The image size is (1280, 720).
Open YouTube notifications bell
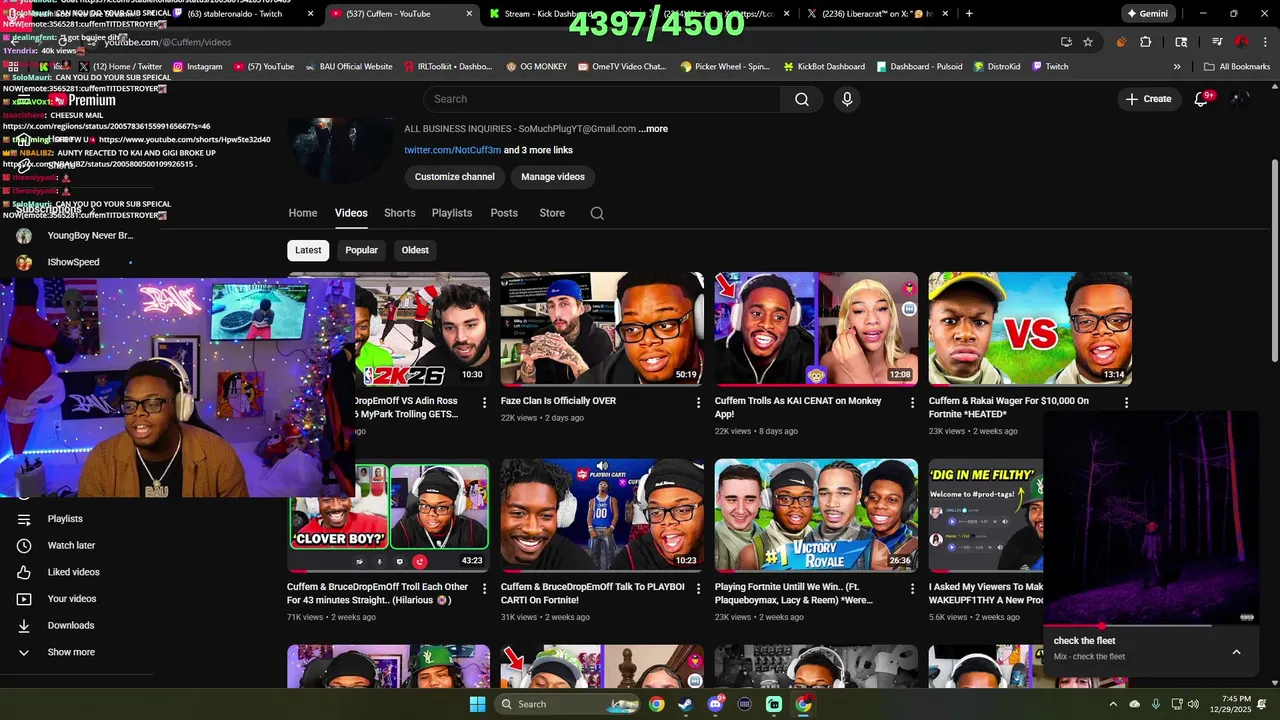(1202, 99)
